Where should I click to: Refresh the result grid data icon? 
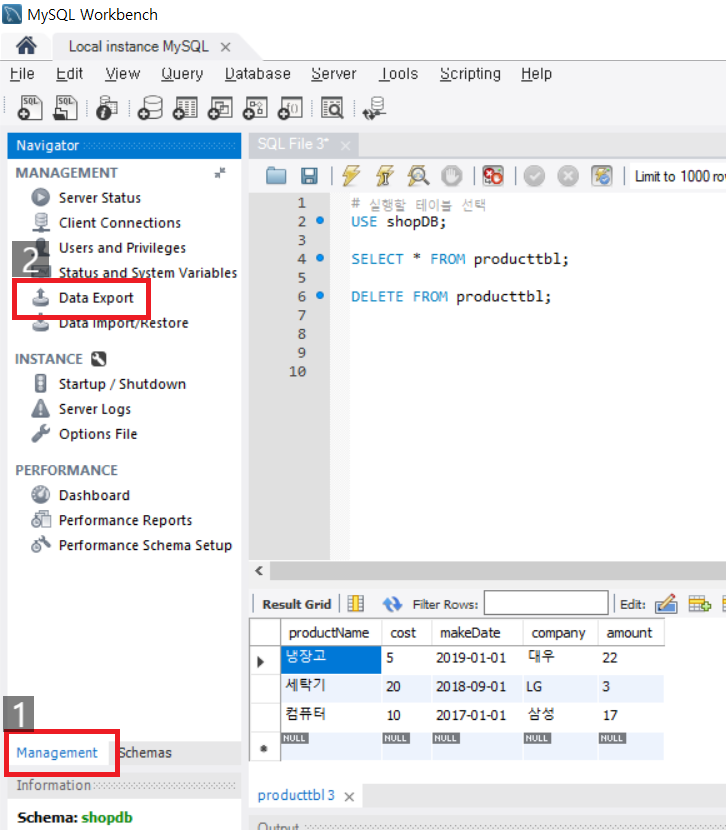coord(392,603)
